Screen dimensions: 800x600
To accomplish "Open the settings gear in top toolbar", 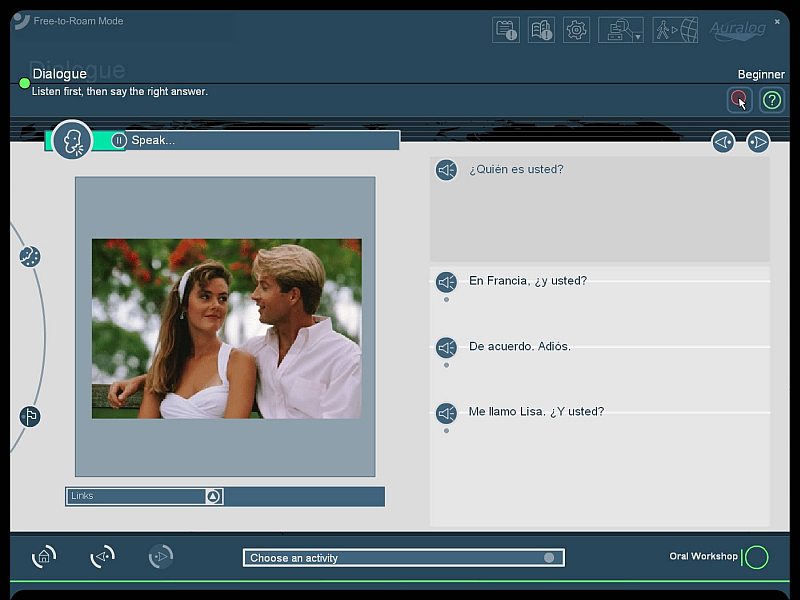I will pos(576,30).
